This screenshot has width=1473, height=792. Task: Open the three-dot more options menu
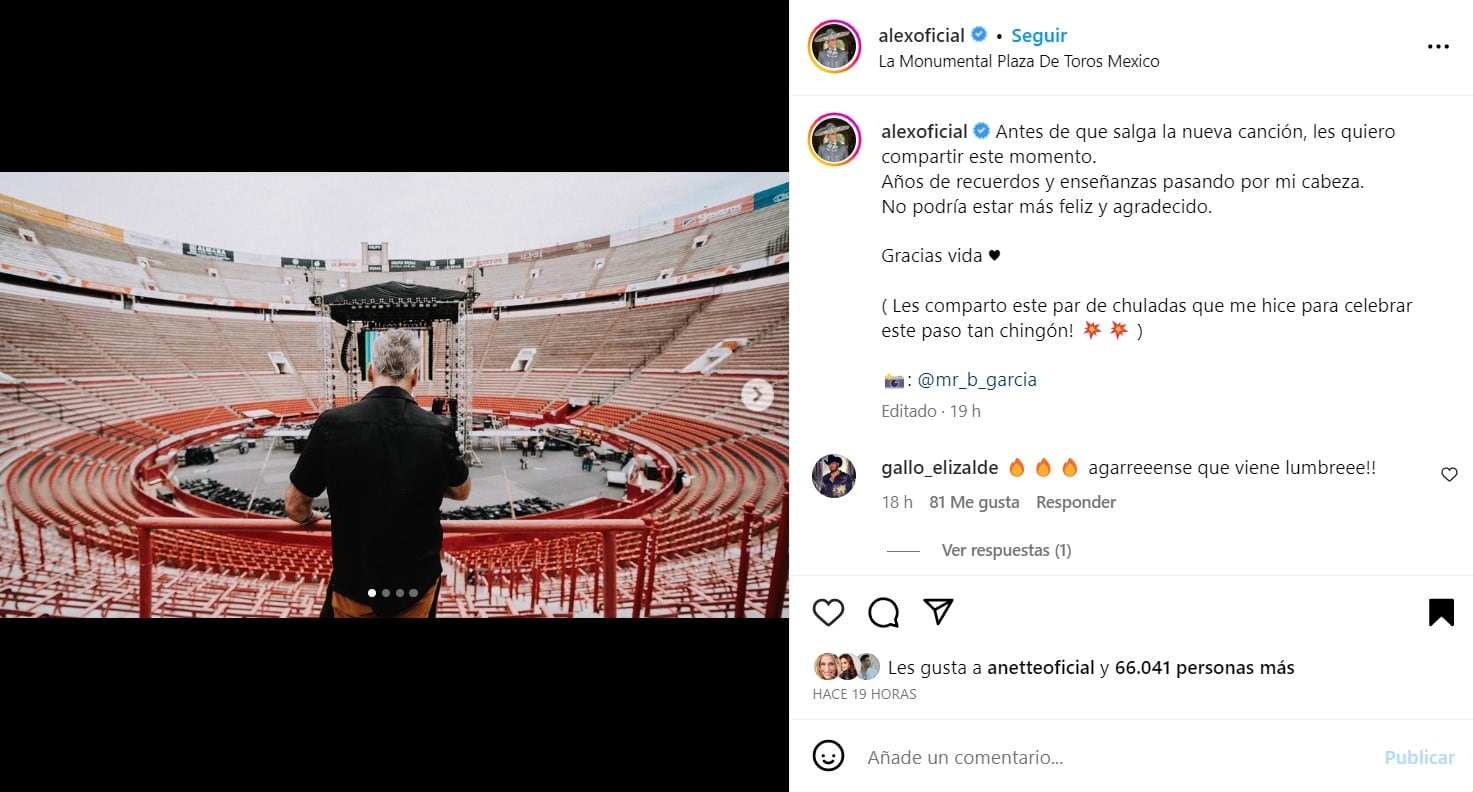click(x=1438, y=47)
